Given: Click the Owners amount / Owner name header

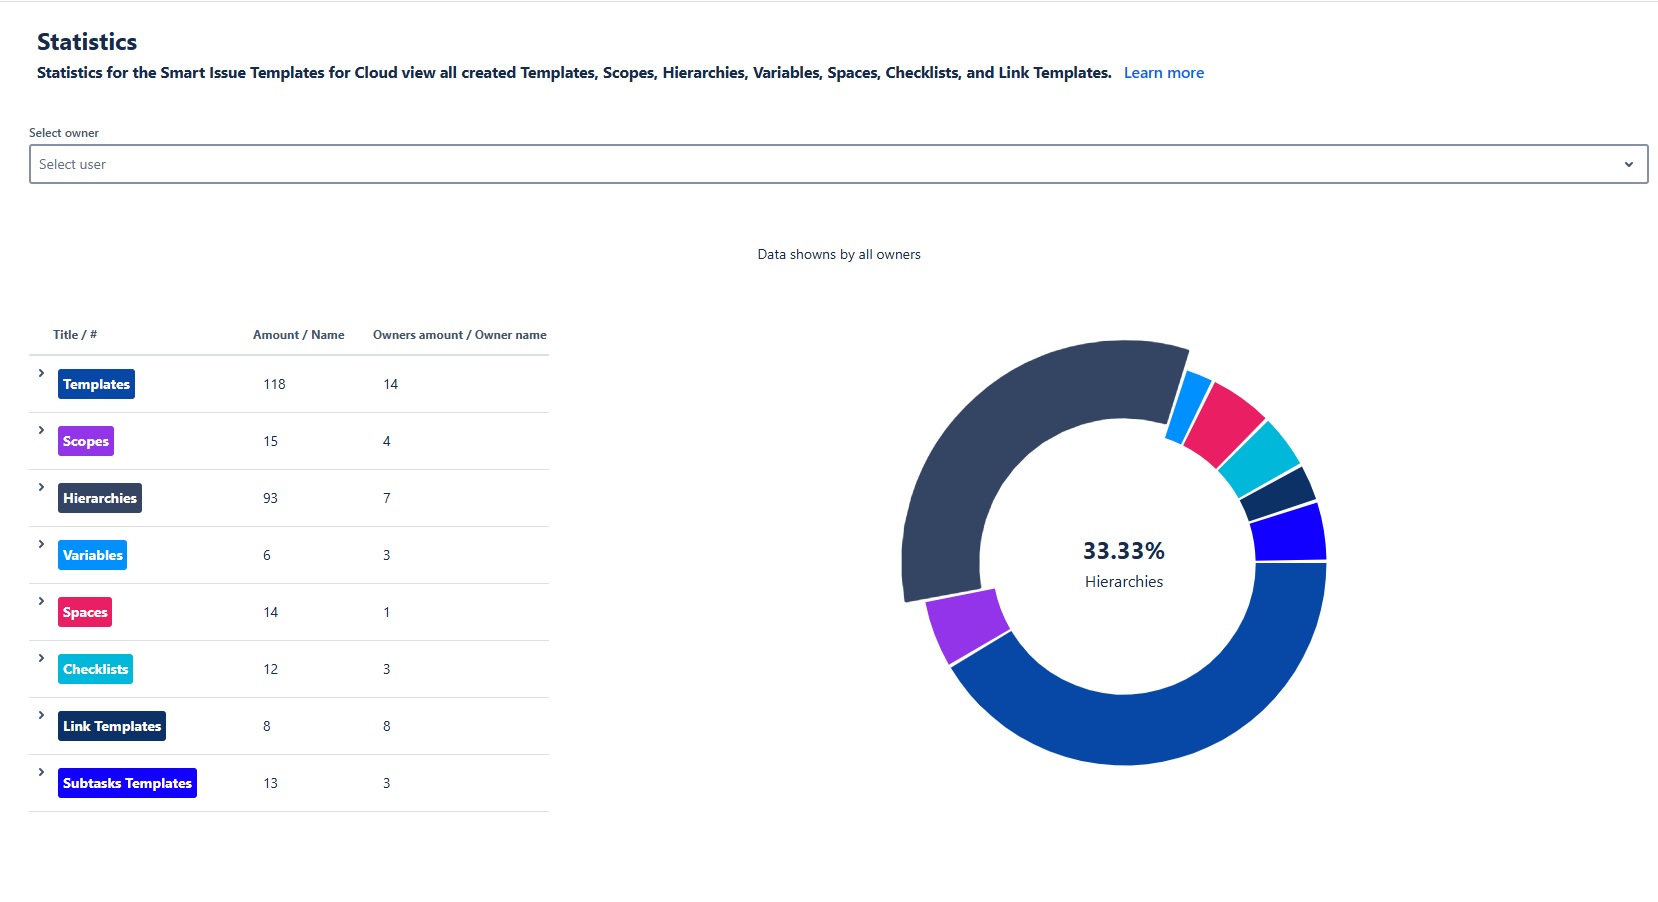Looking at the screenshot, I should click(459, 335).
